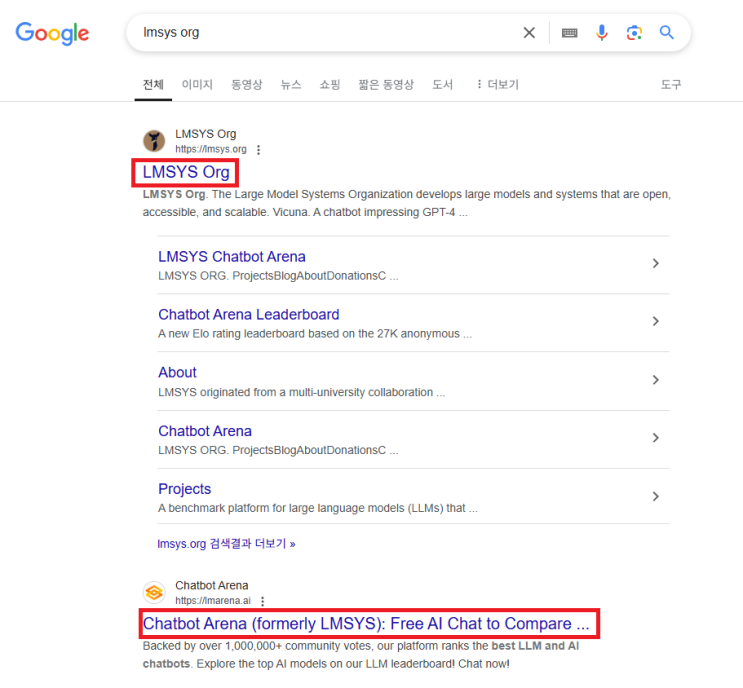Screen dimensions: 743x688
Task: Click the https://lmsys.org URL text
Action: point(211,149)
